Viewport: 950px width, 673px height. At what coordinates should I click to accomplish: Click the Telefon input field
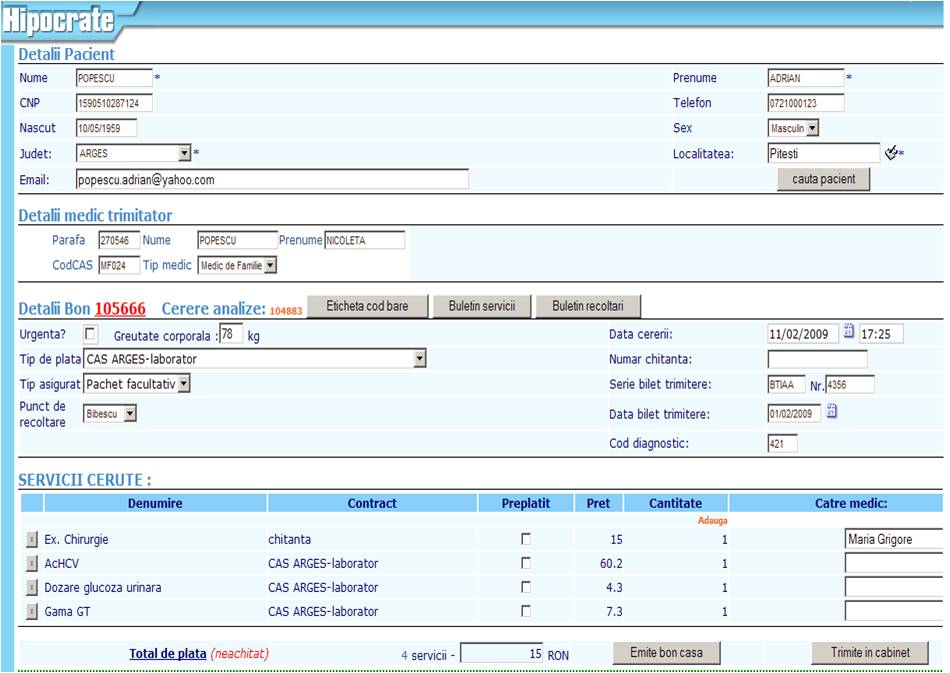pos(805,103)
